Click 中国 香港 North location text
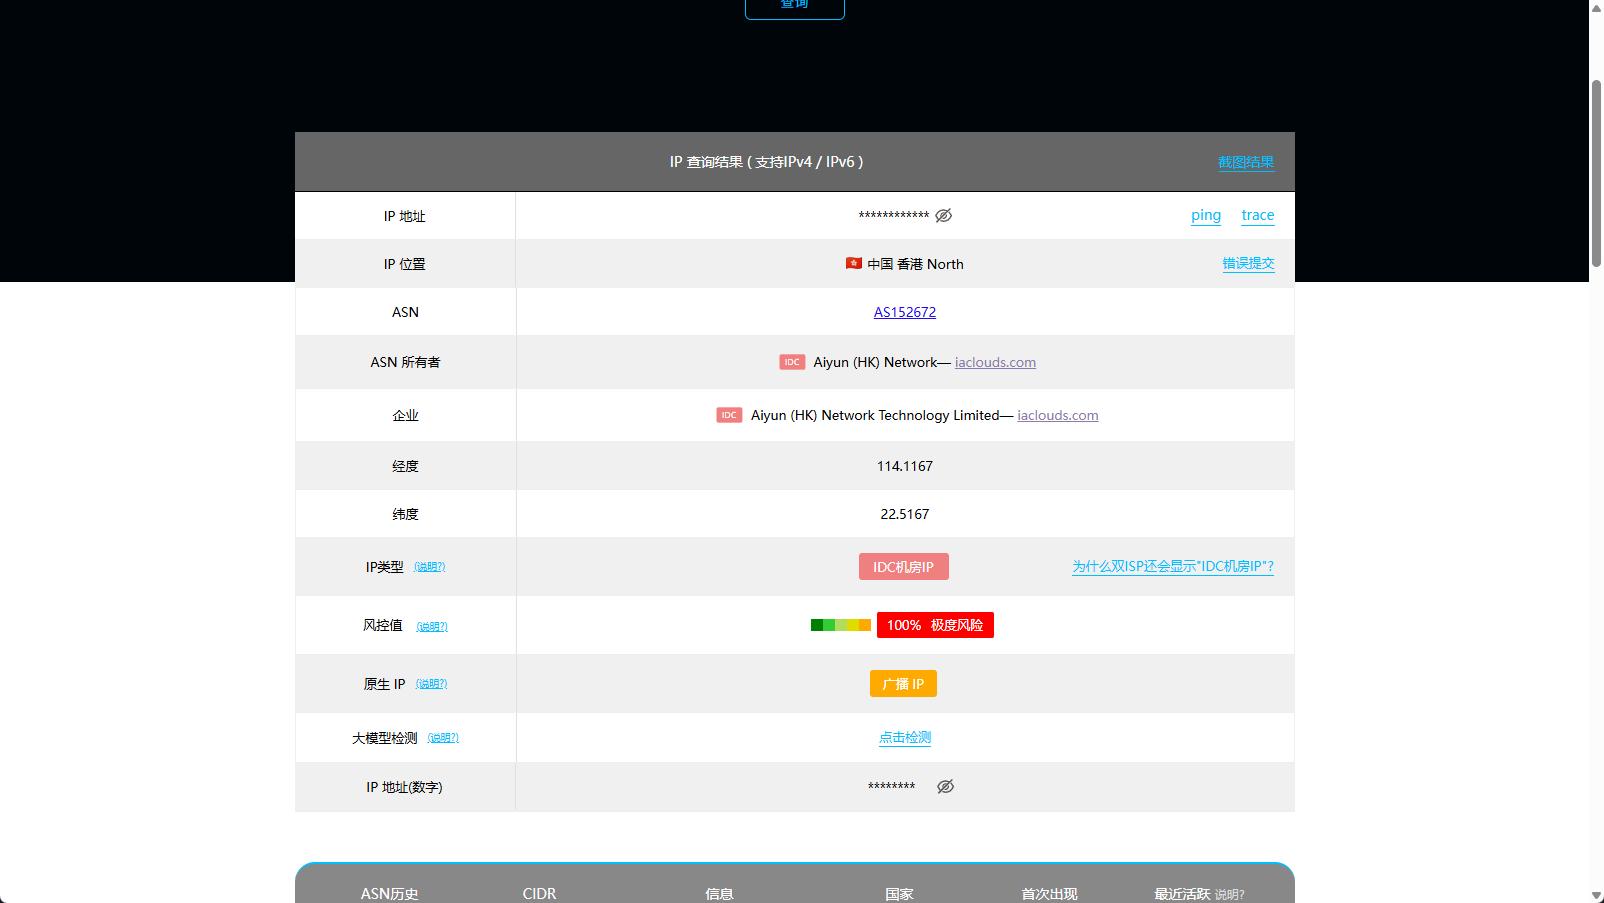The image size is (1604, 903). point(915,264)
